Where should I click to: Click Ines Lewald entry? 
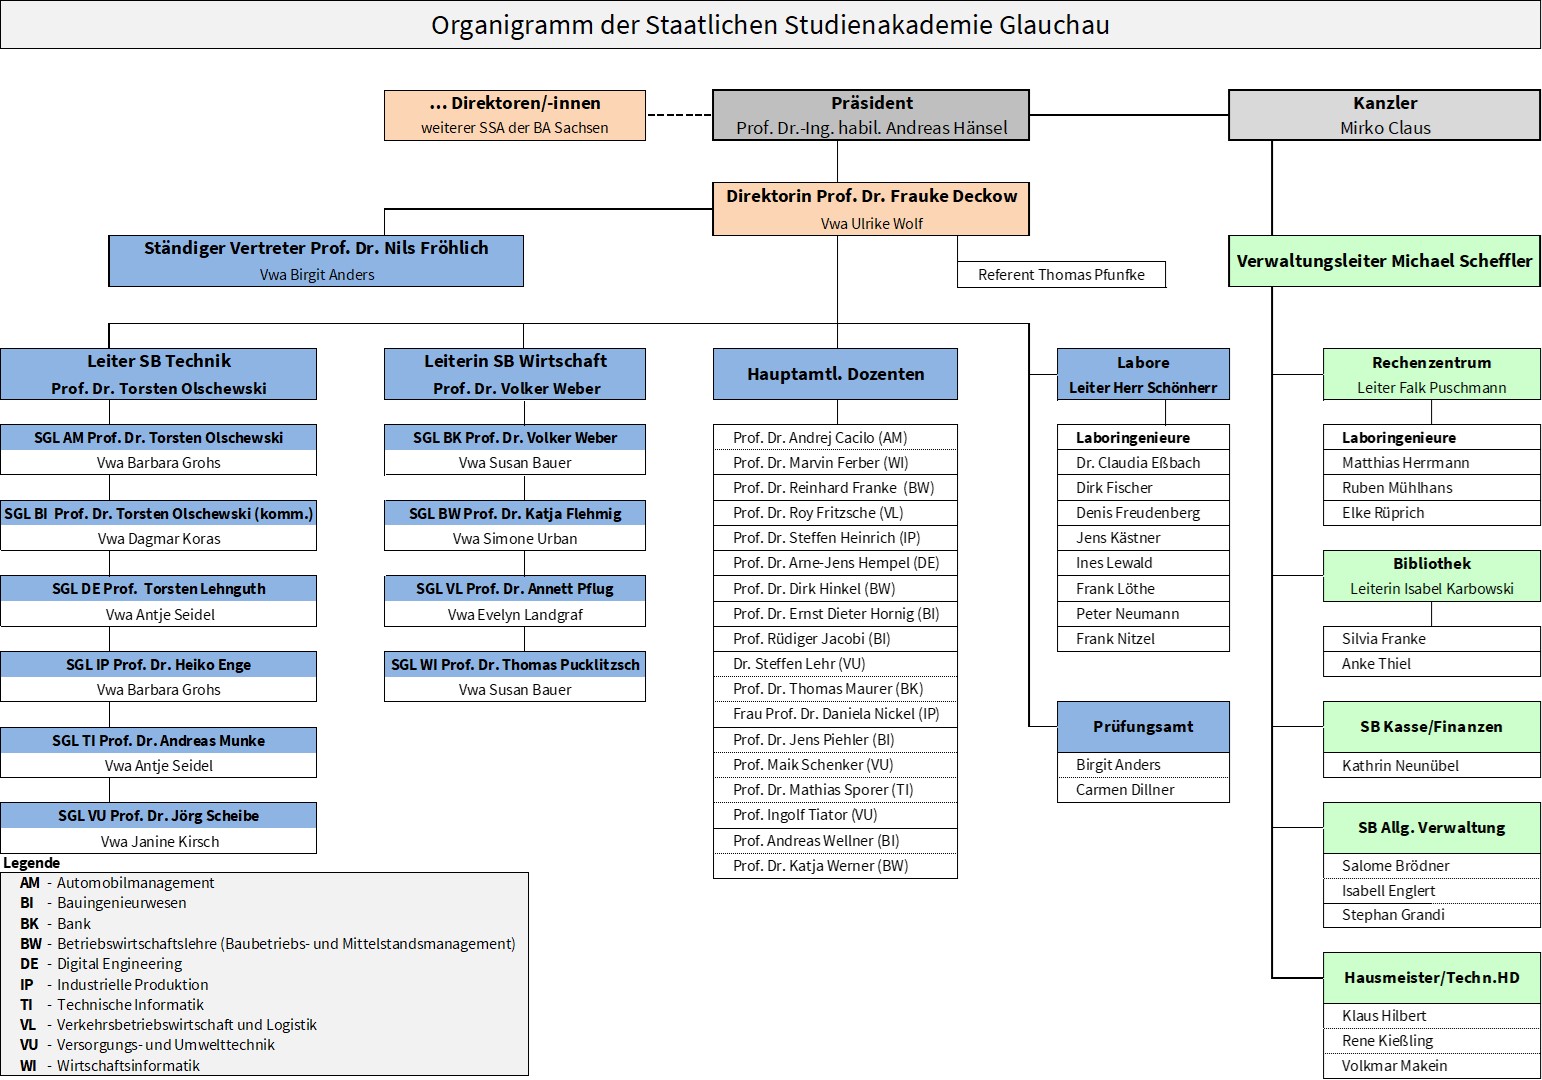click(x=1143, y=562)
